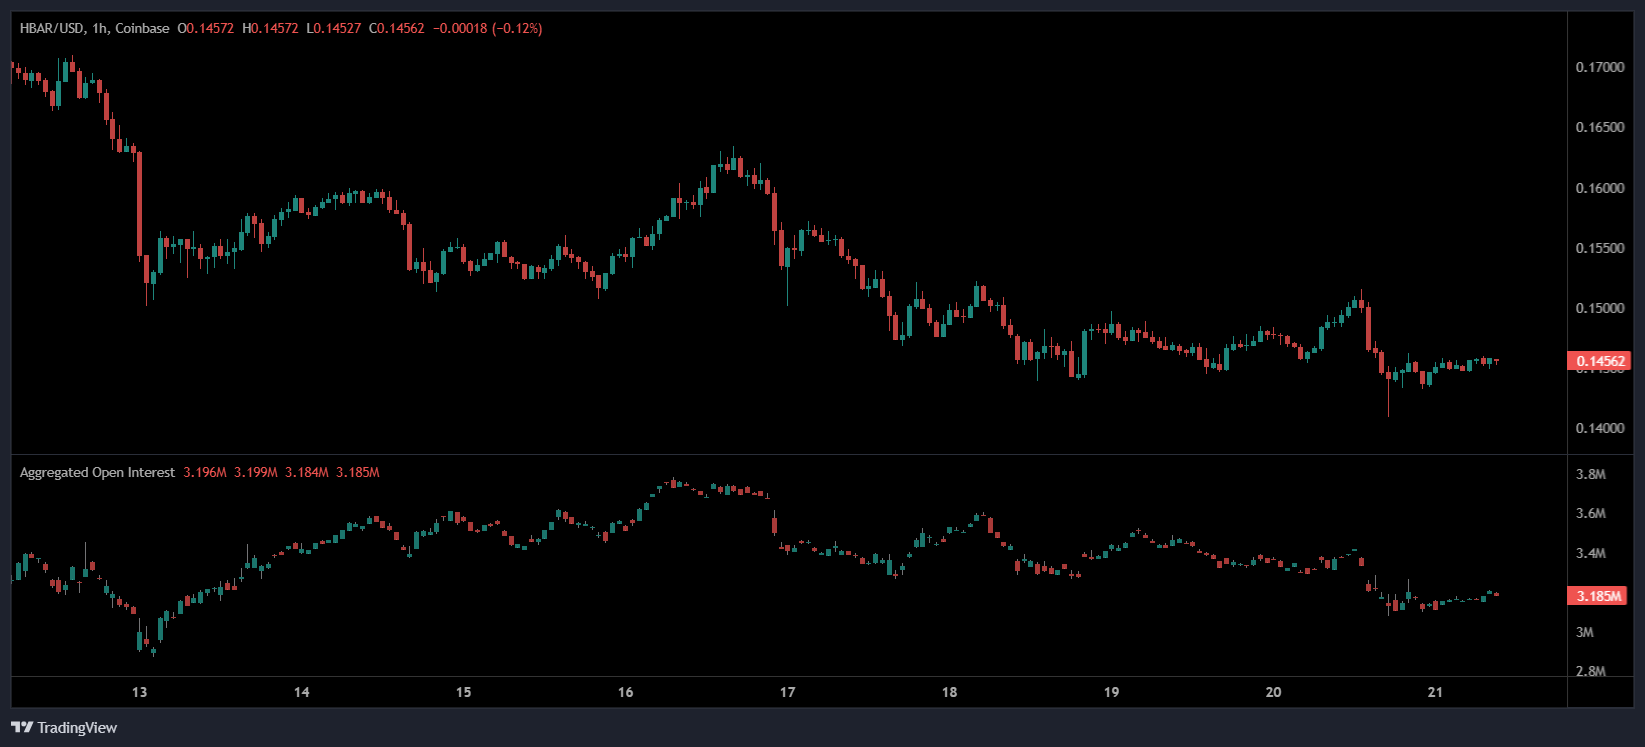This screenshot has height=747, width=1645.
Task: Click the 0.15000 price axis label
Action: 1599,308
